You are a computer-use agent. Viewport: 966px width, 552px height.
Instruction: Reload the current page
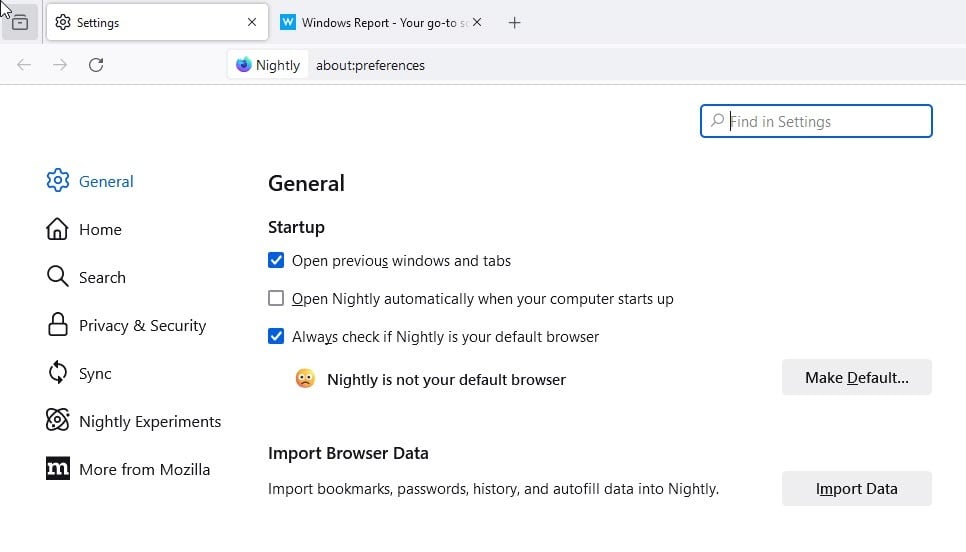pos(95,65)
